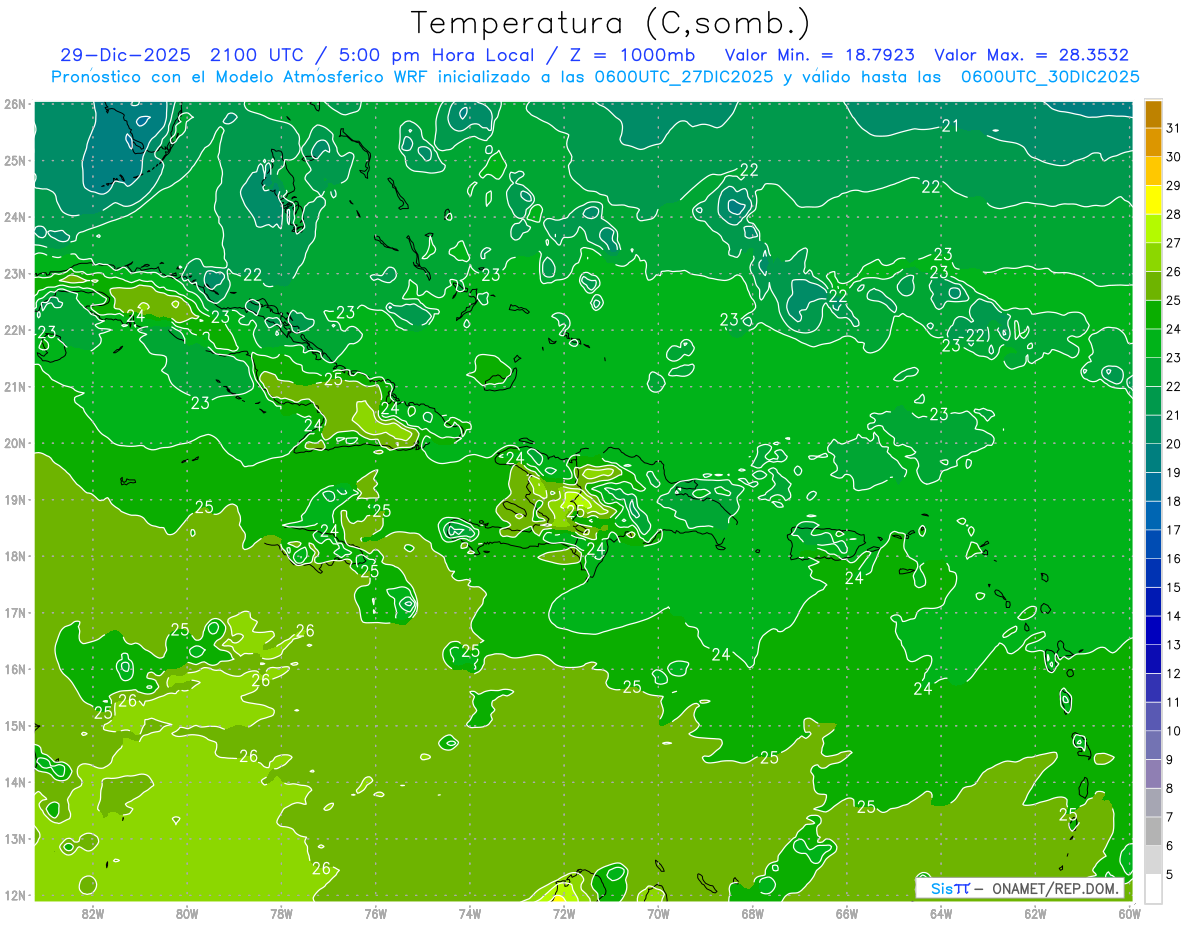Viewport: 1200px width, 927px height.
Task: Click colorbar label "30"
Action: 1173,157
